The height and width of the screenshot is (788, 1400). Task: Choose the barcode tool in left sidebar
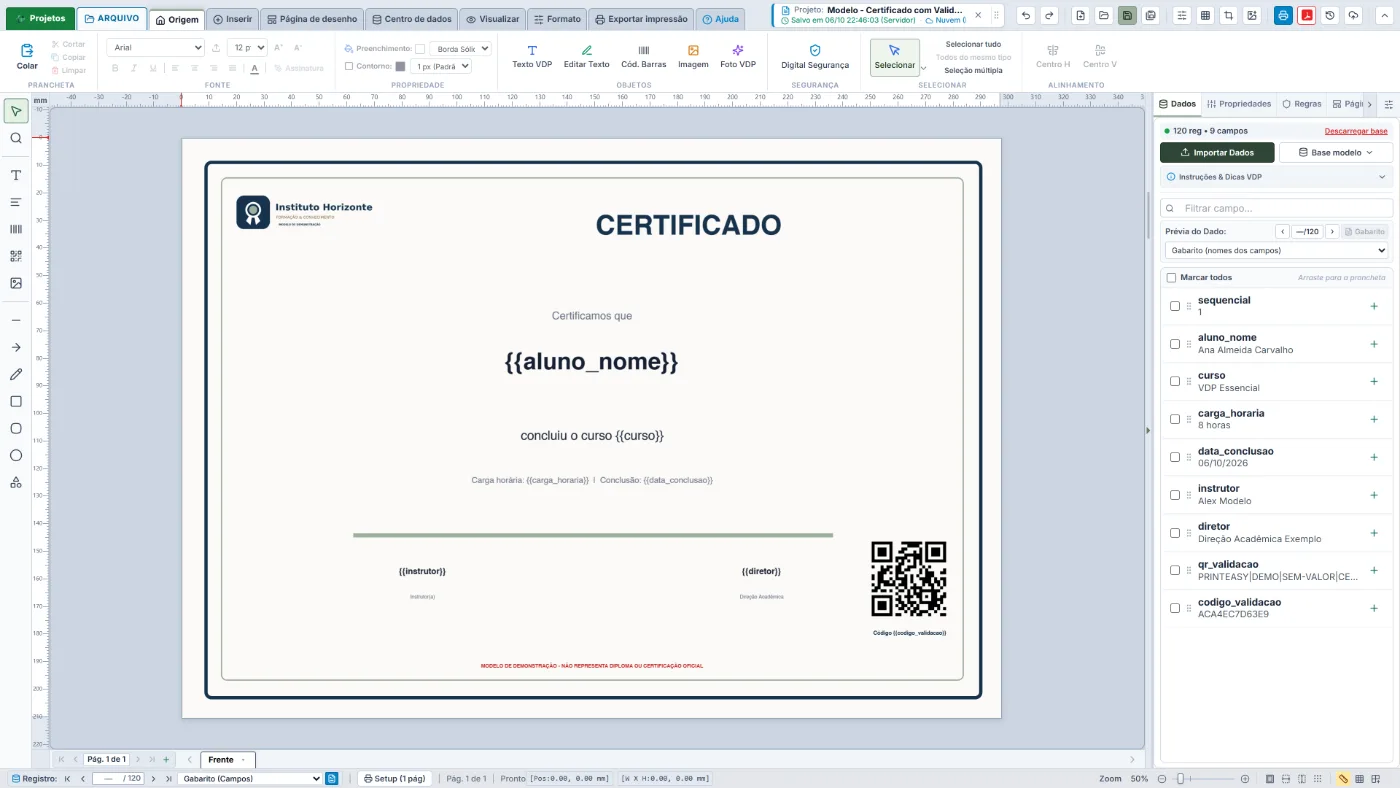(16, 229)
